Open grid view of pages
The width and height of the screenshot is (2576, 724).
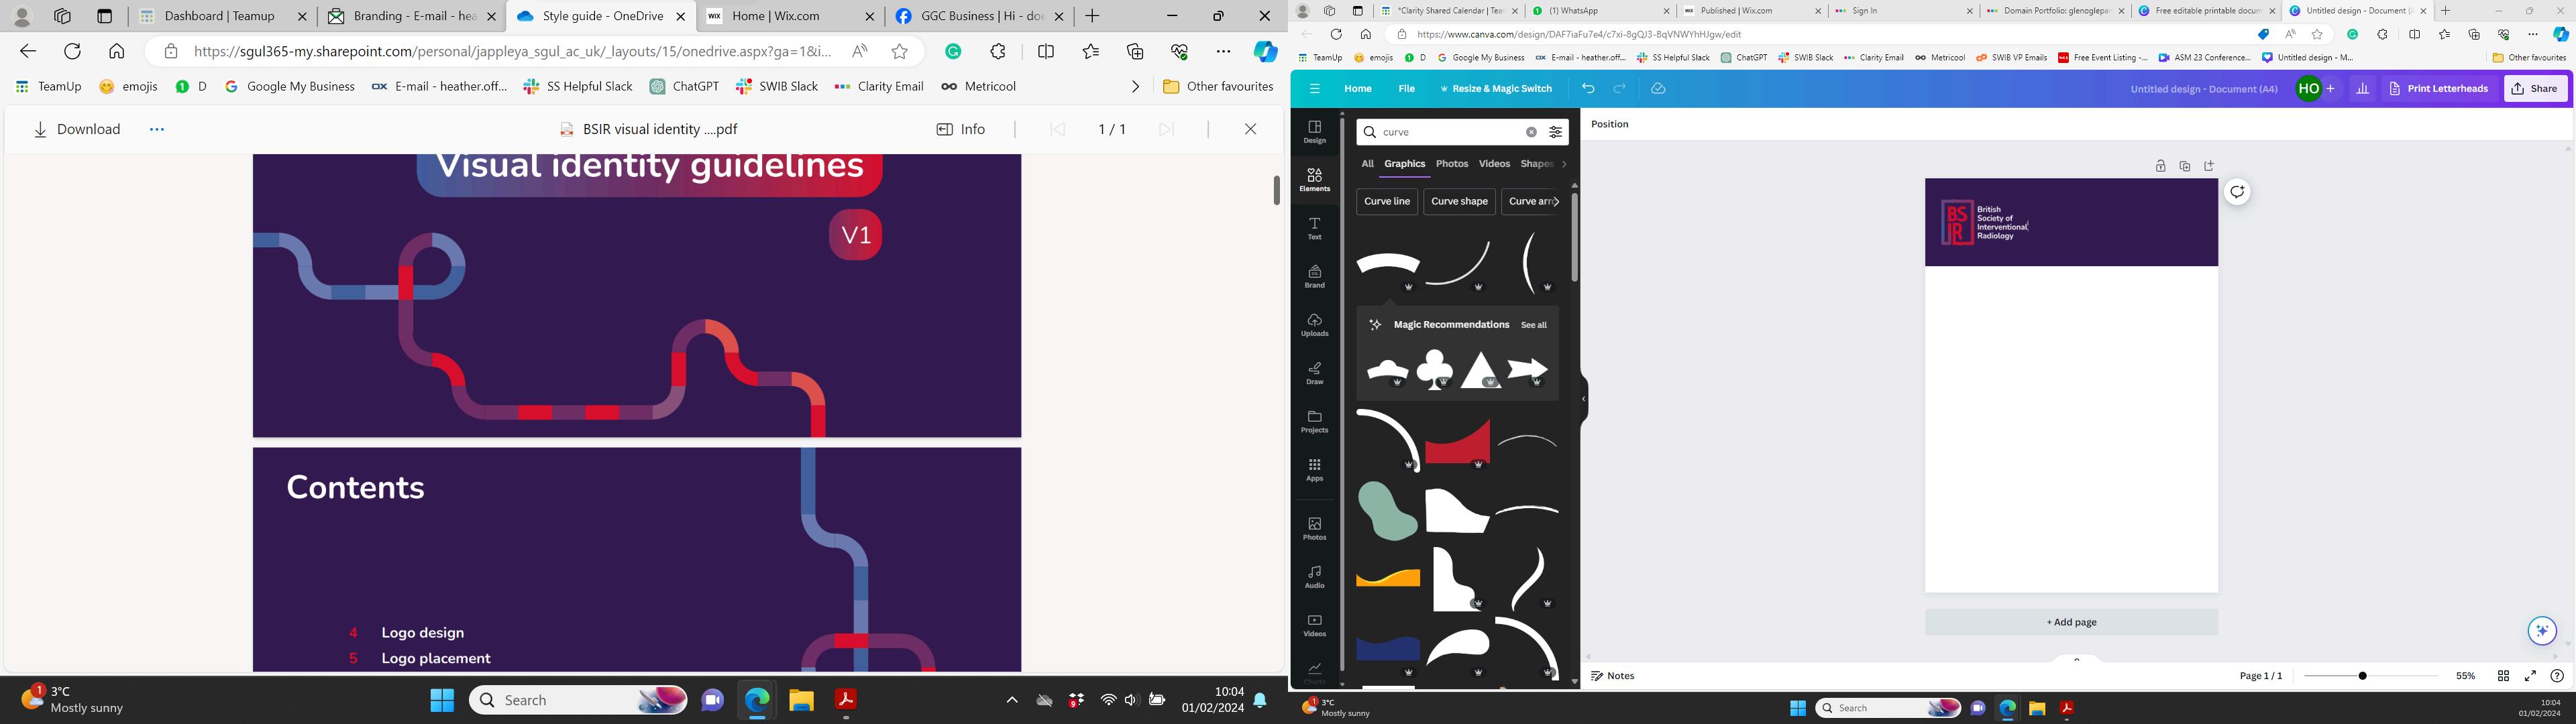[2503, 676]
